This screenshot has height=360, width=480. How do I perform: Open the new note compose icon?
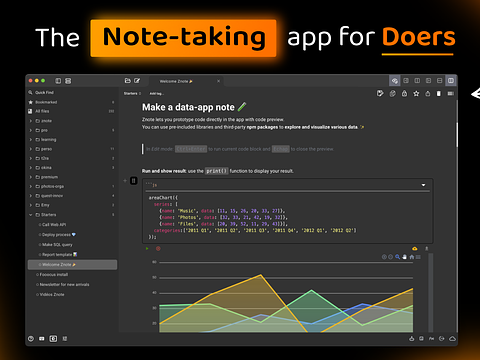coord(137,81)
